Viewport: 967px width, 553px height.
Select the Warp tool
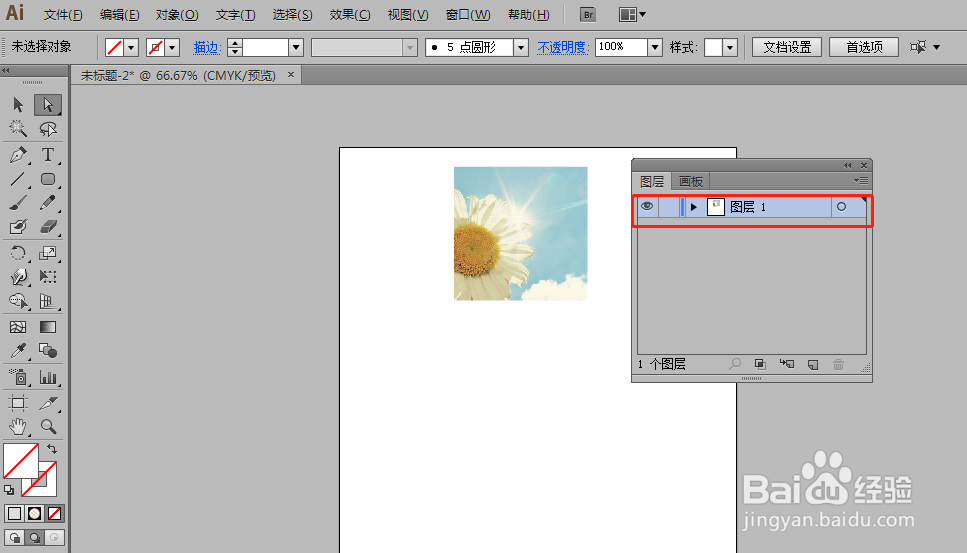coord(18,277)
